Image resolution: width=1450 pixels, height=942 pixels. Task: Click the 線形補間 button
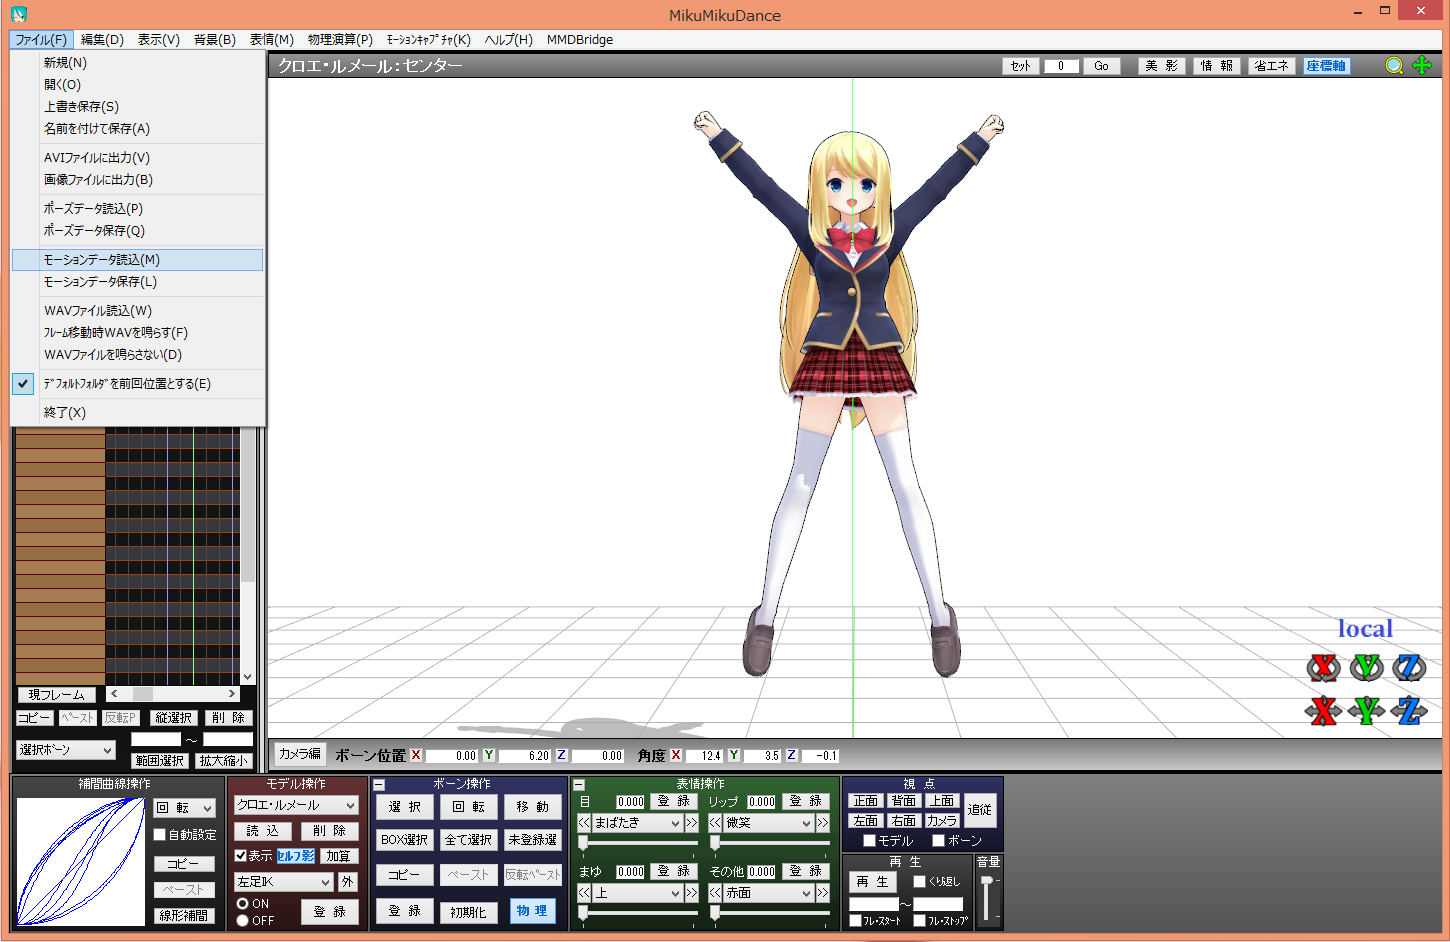click(x=185, y=915)
